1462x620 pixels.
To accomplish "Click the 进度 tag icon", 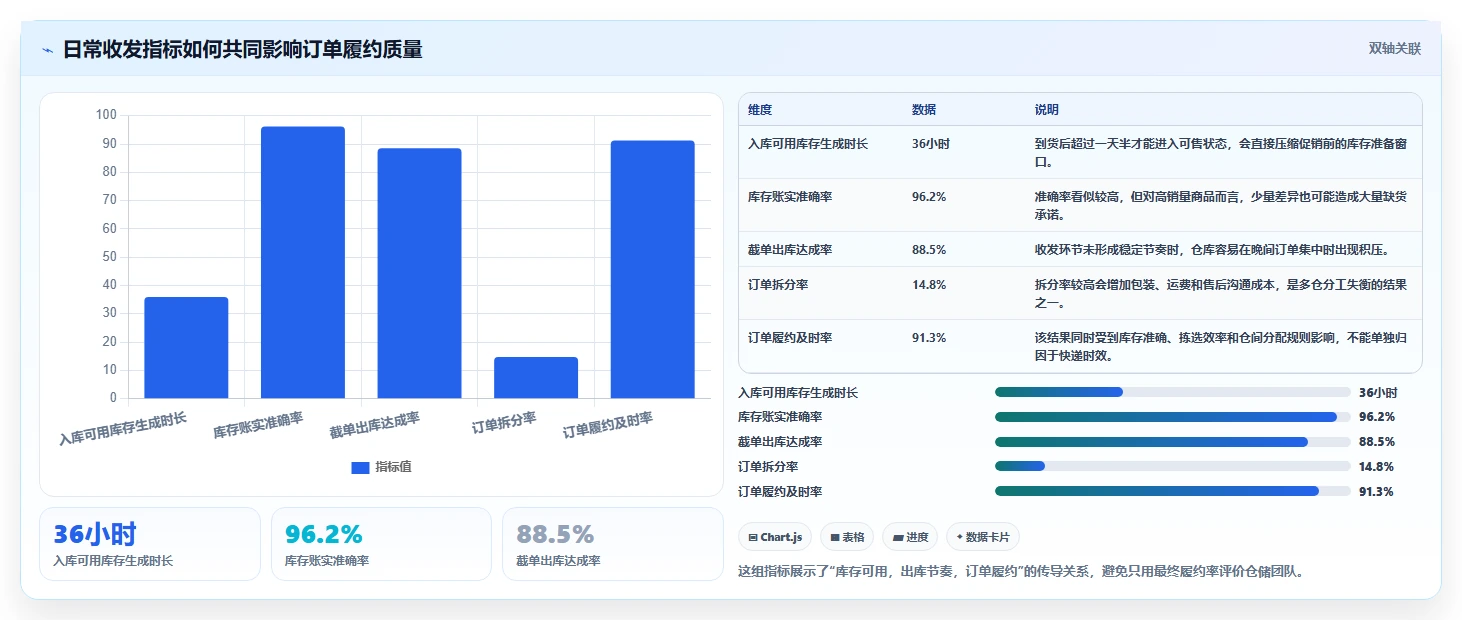I will 897,538.
